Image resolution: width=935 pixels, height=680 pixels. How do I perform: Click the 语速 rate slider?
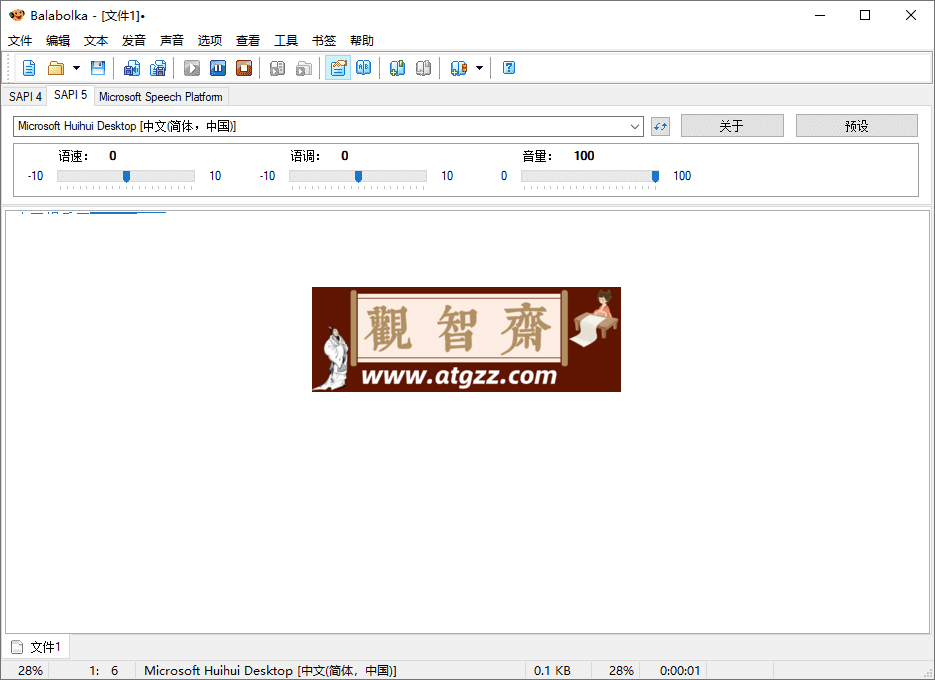126,176
